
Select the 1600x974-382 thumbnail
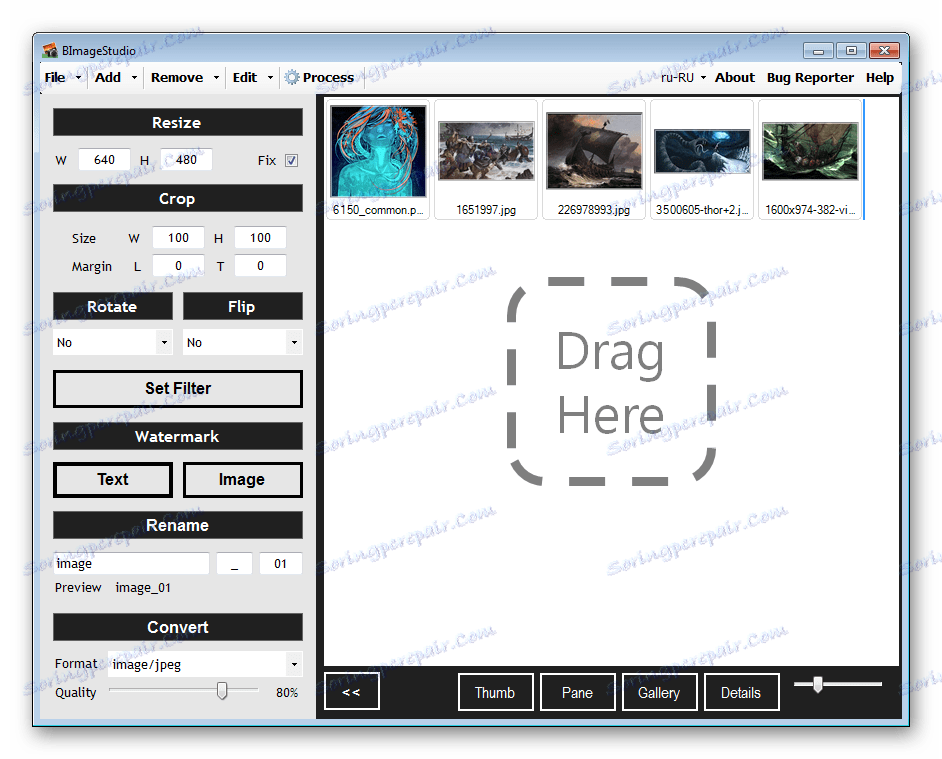point(810,159)
